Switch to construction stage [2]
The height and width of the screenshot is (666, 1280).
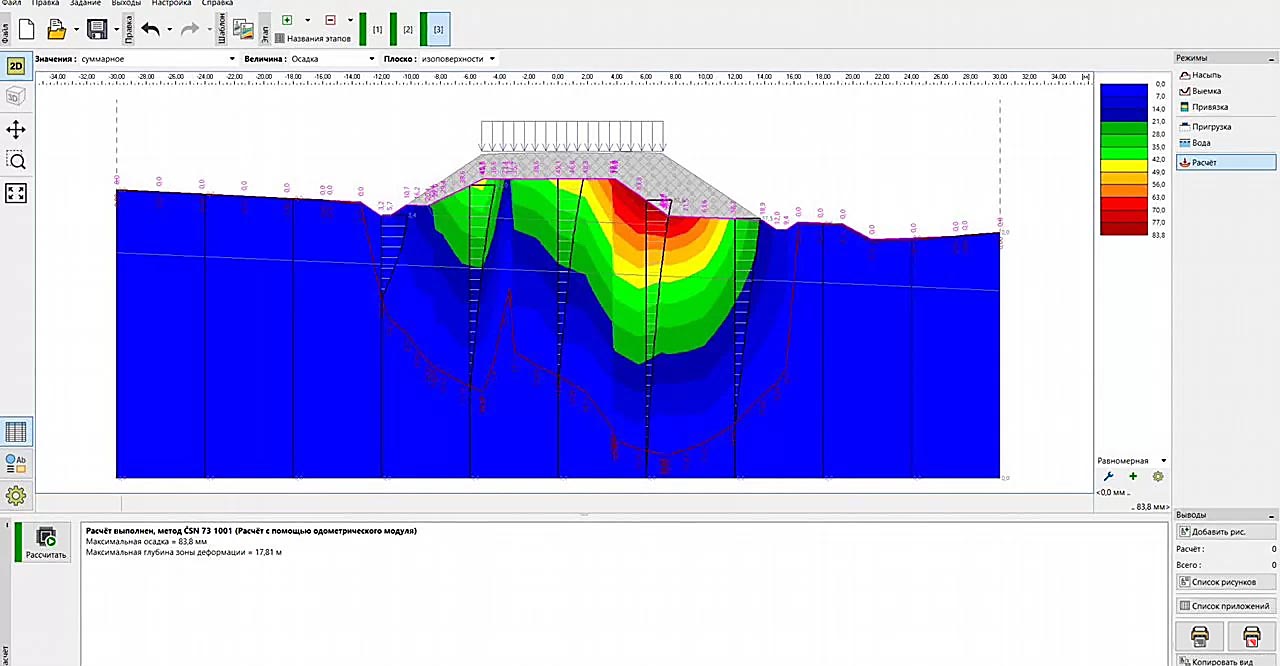407,30
